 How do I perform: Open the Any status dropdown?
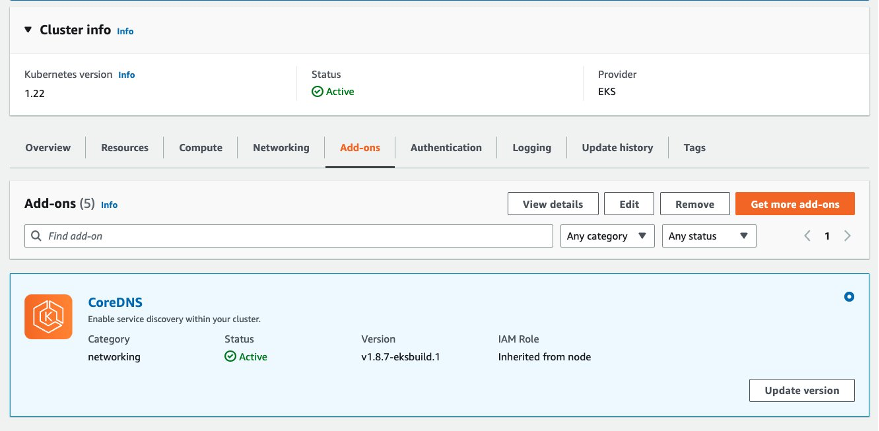709,236
